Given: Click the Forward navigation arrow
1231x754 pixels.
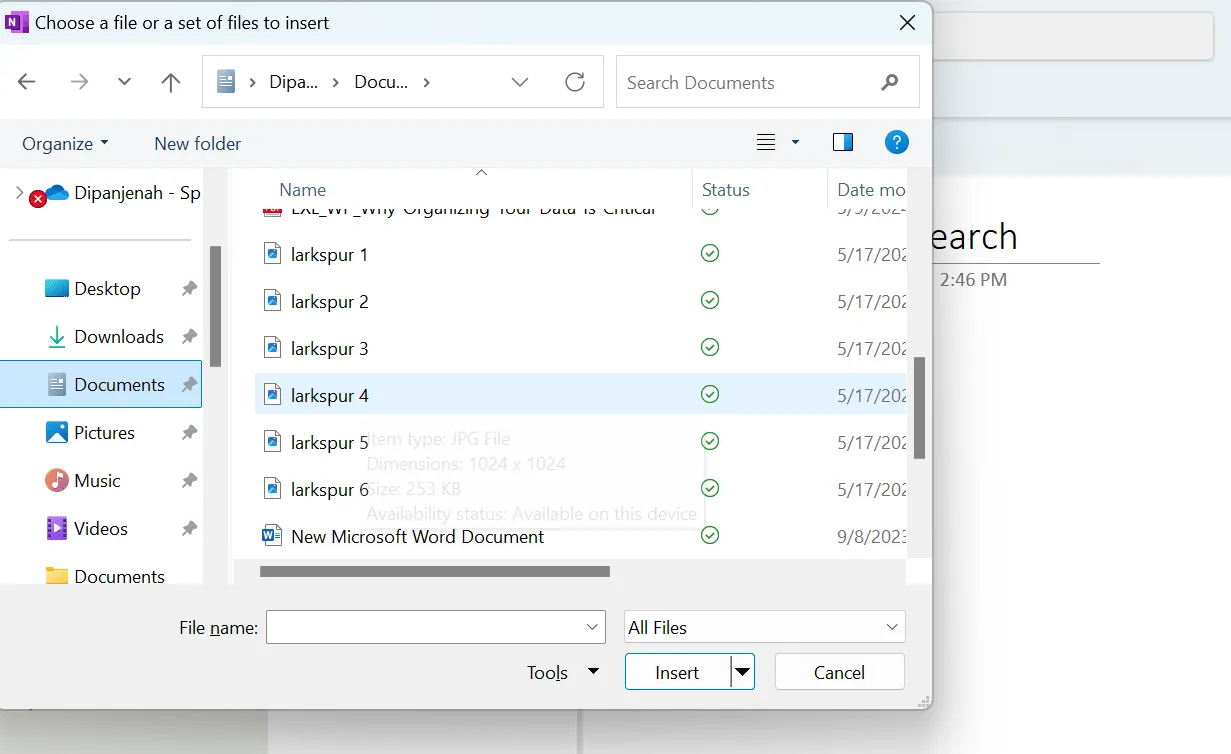Looking at the screenshot, I should click(x=79, y=82).
